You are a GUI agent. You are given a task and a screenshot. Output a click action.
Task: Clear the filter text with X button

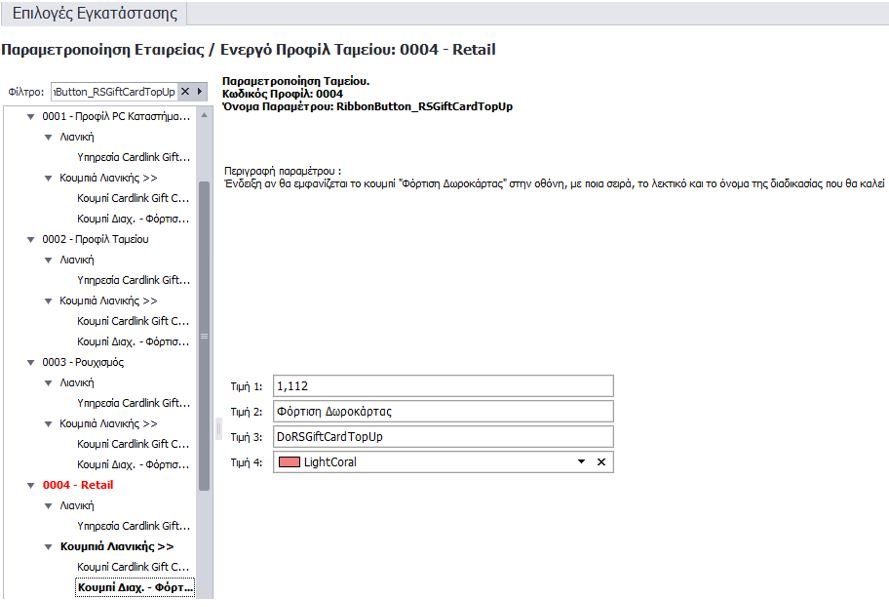(185, 91)
